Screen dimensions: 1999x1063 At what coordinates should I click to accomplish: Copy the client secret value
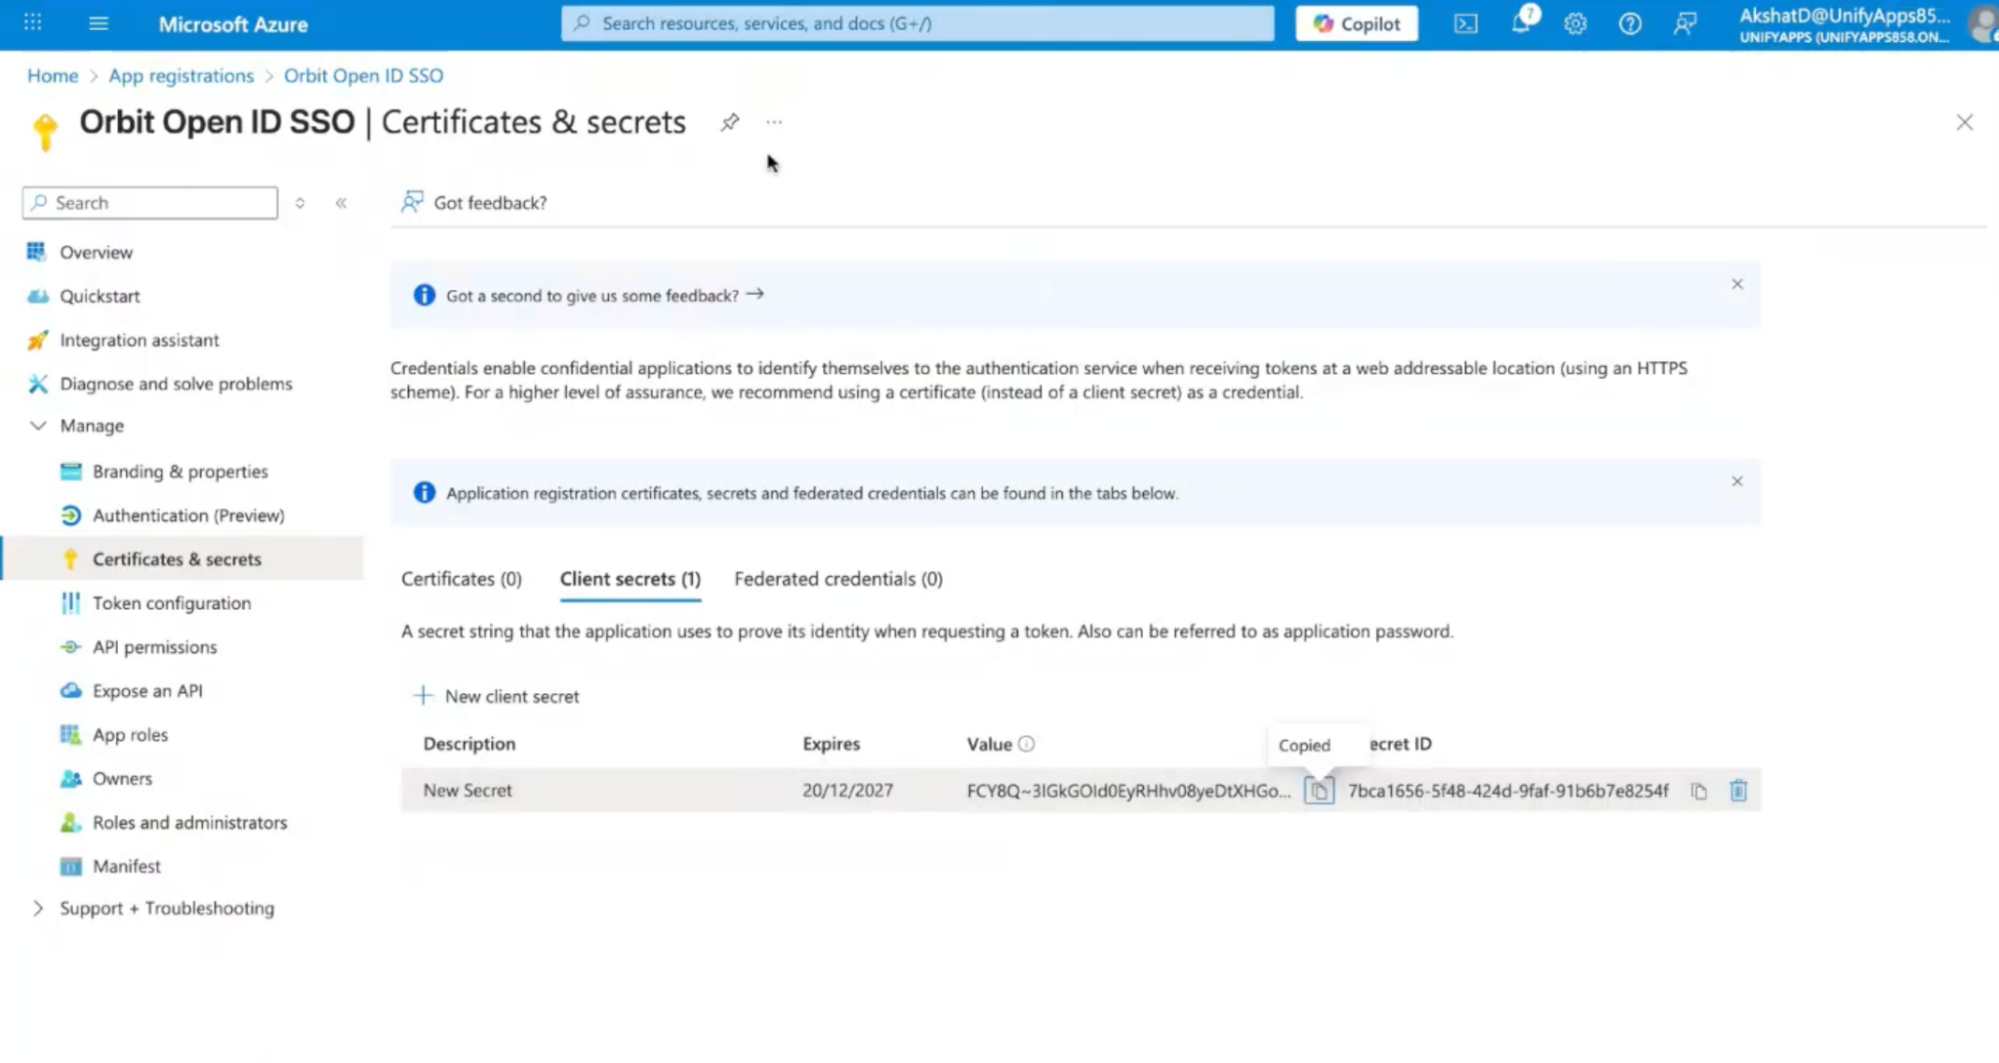point(1319,790)
